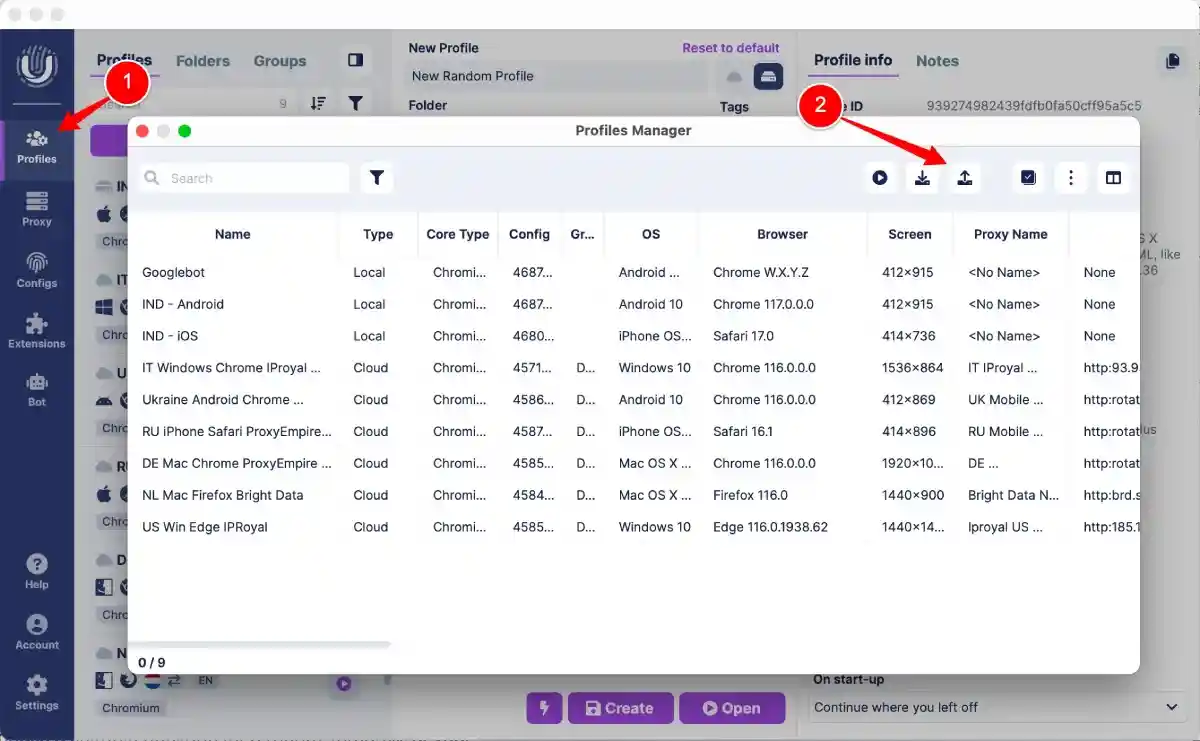Copy the Profile ID with the copy icon
The image size is (1200, 741).
pos(1171,61)
